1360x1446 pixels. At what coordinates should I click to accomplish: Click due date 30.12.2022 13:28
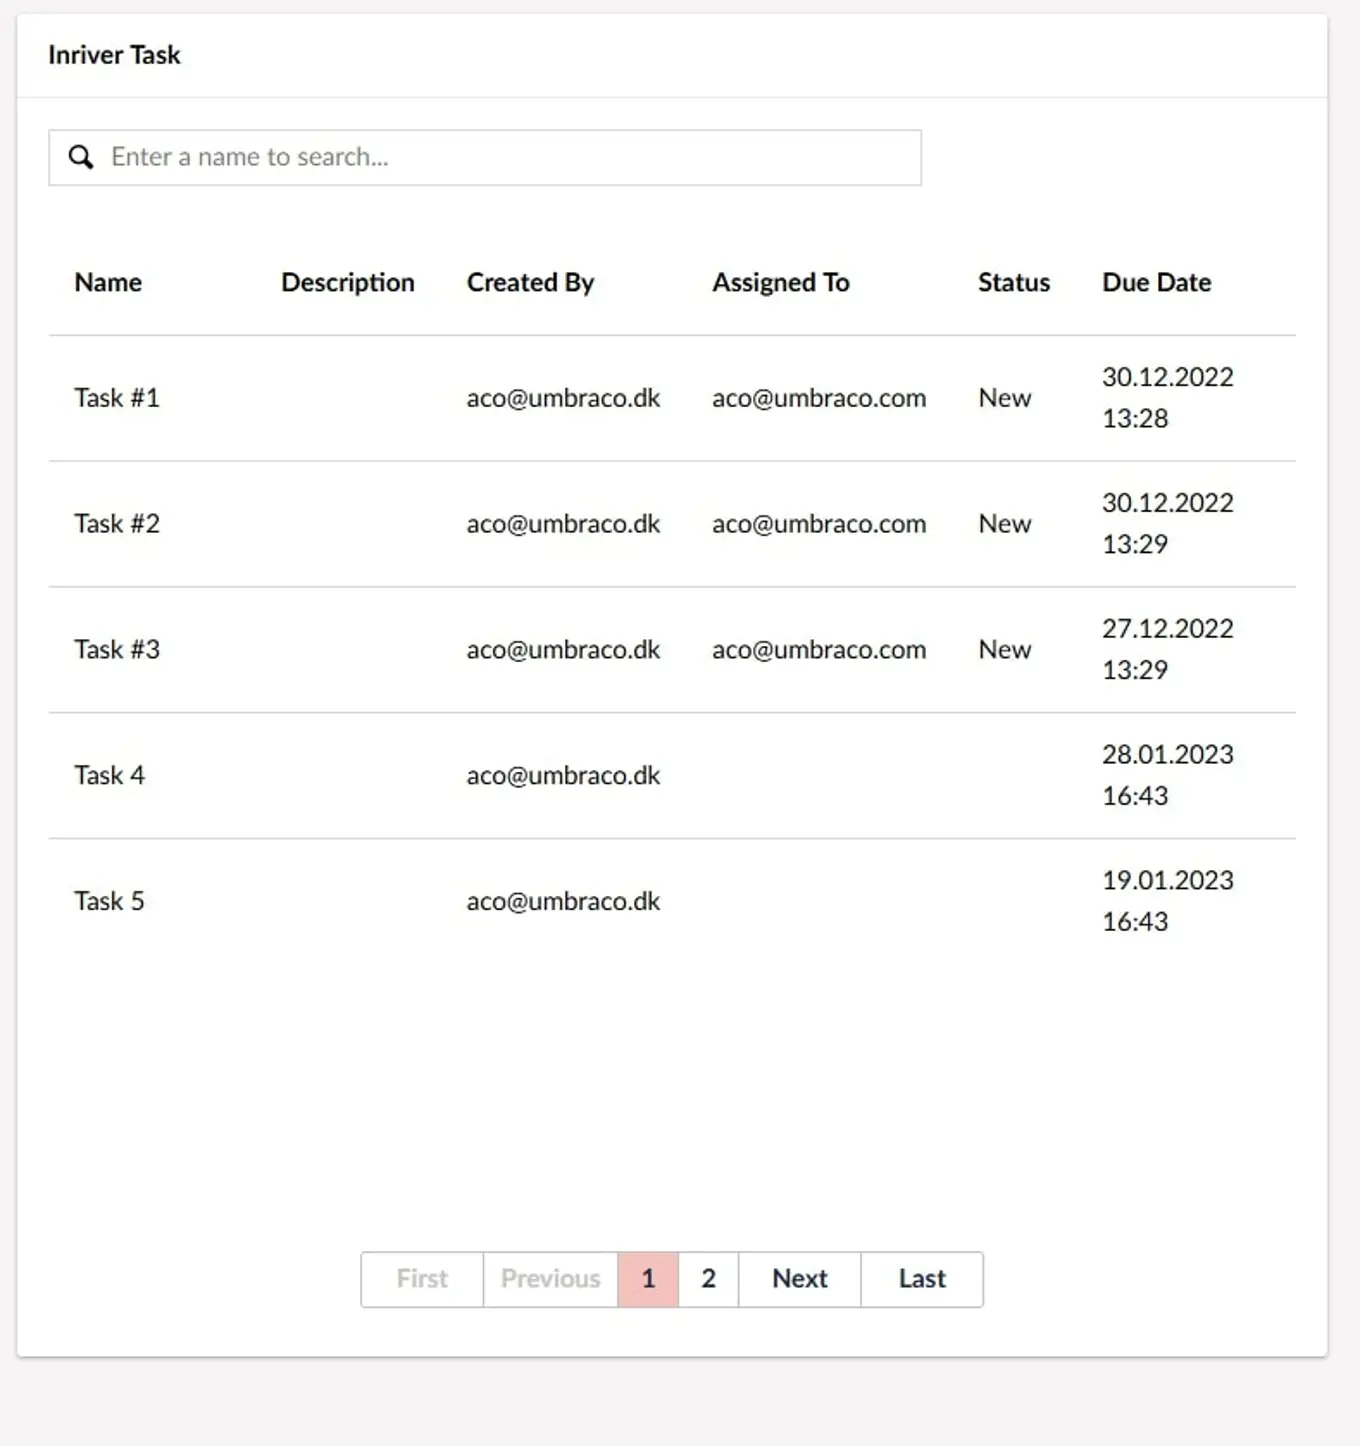click(x=1168, y=398)
